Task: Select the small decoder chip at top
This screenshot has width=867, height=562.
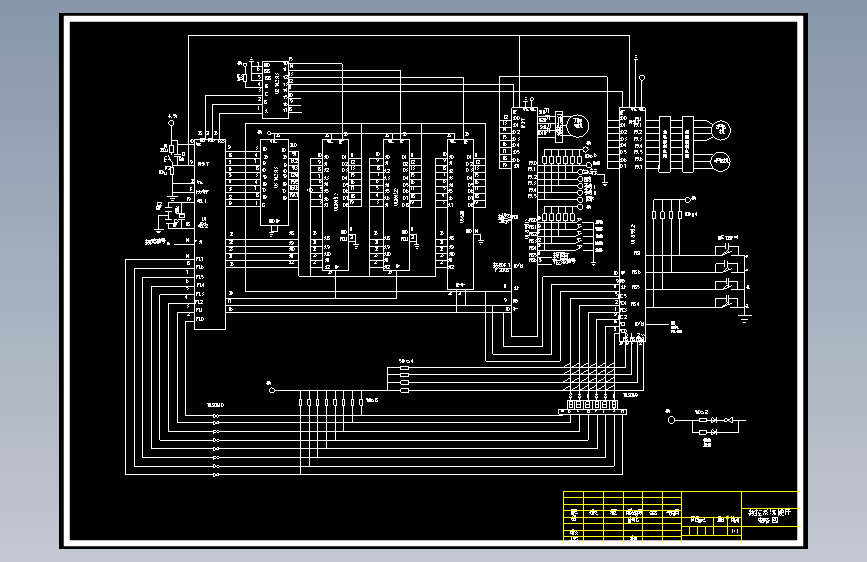Action: 275,89
